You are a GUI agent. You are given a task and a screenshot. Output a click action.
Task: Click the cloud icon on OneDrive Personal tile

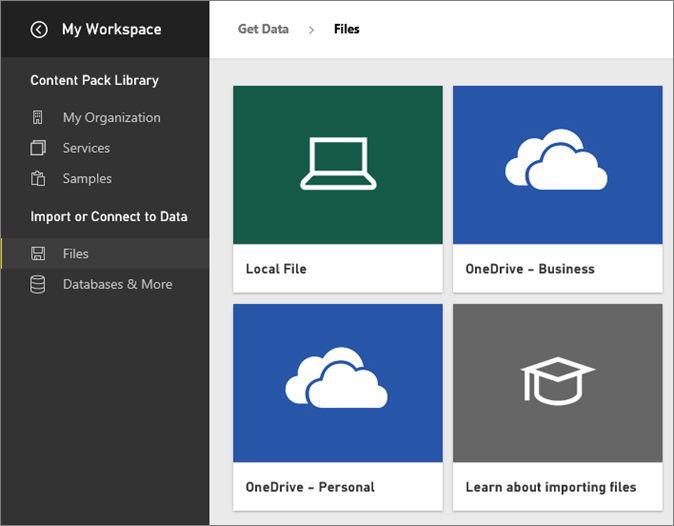[337, 378]
